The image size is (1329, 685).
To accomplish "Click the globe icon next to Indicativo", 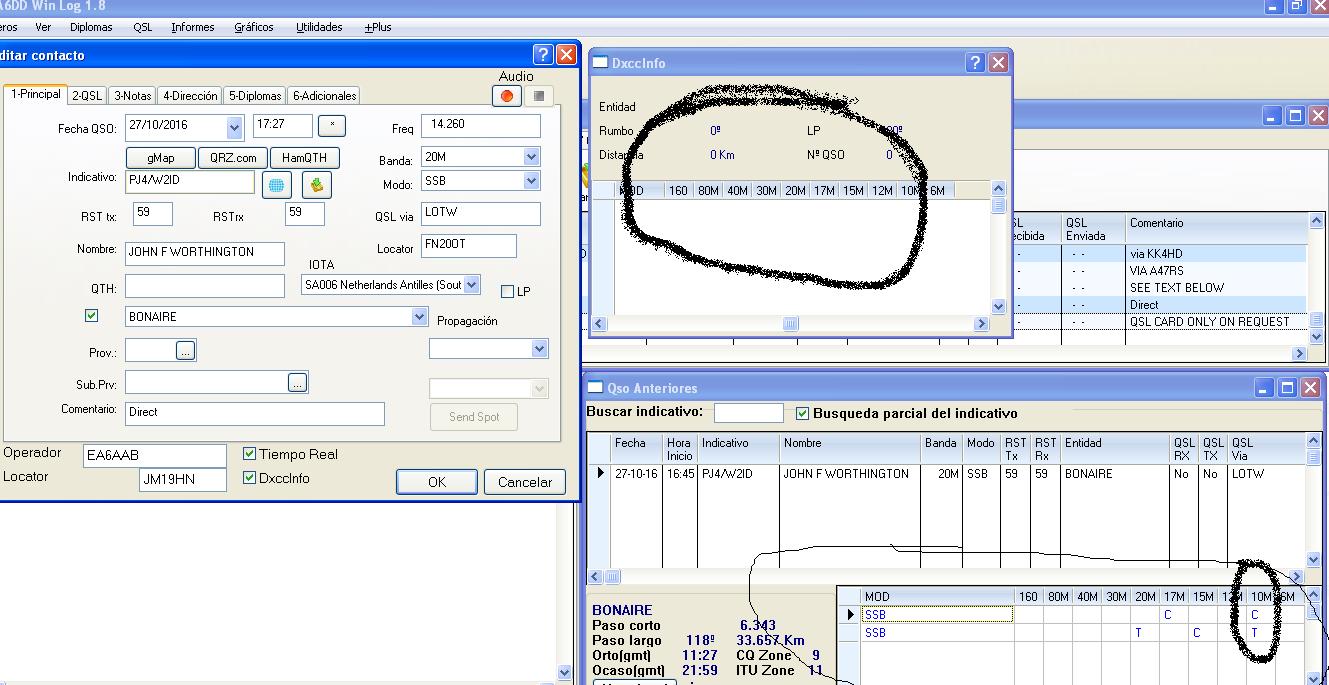I will pyautogui.click(x=277, y=185).
